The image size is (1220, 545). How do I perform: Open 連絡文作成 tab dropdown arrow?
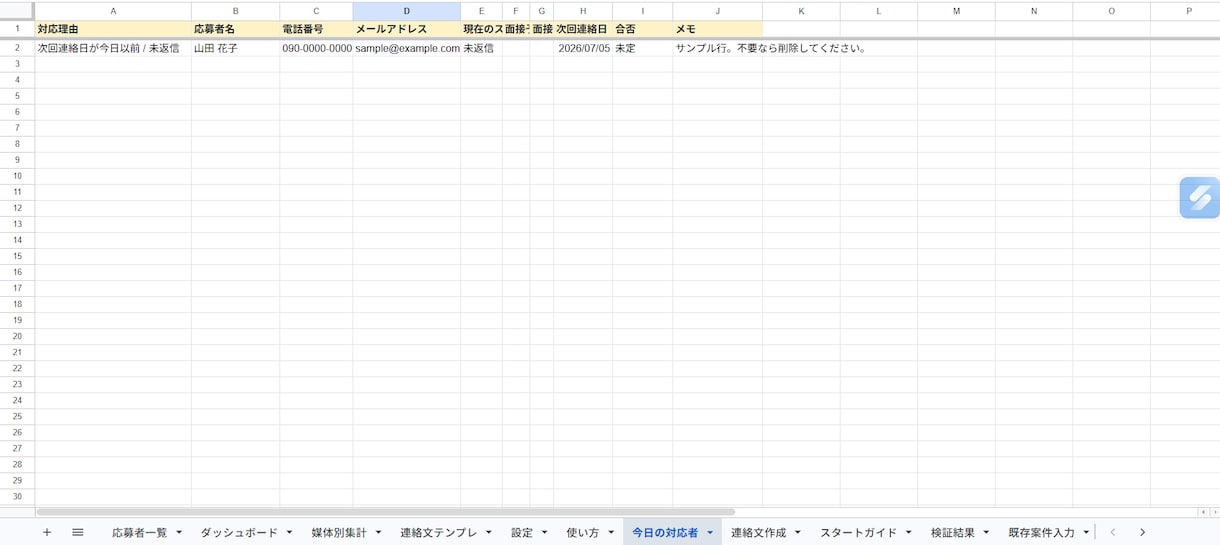(798, 533)
